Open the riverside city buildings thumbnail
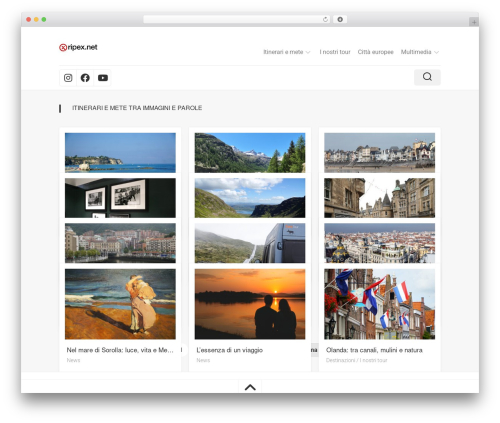The width and height of the screenshot is (500, 423). [x=120, y=243]
